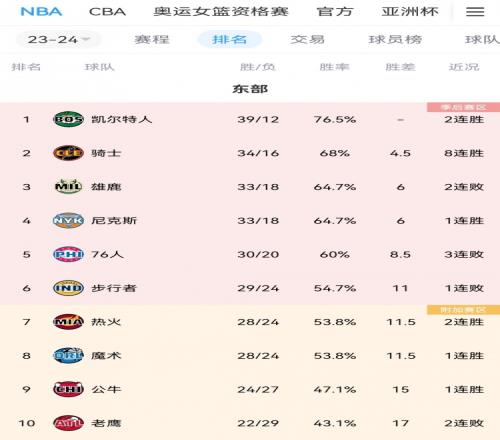Open the hamburger menu icon
500x440 pixels.
[x=475, y=12]
